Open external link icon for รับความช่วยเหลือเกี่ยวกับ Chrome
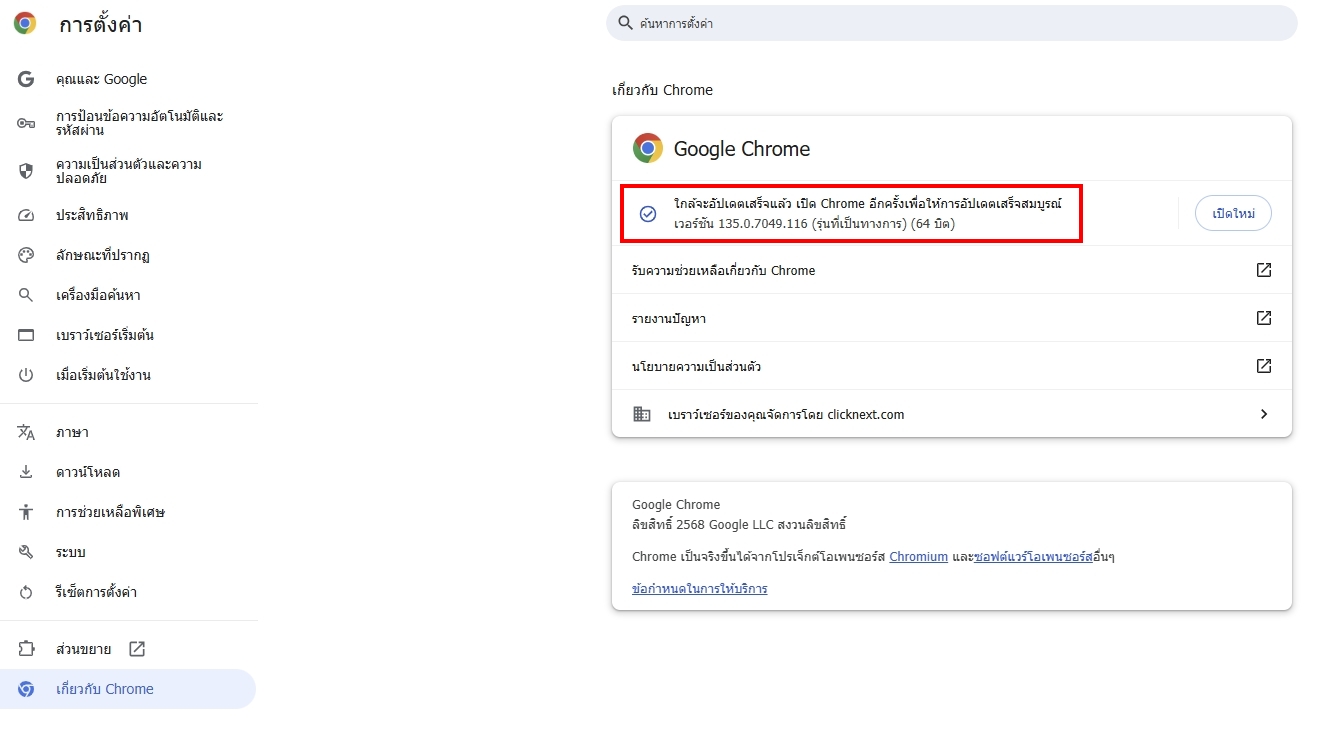The image size is (1333, 738). 1264,270
